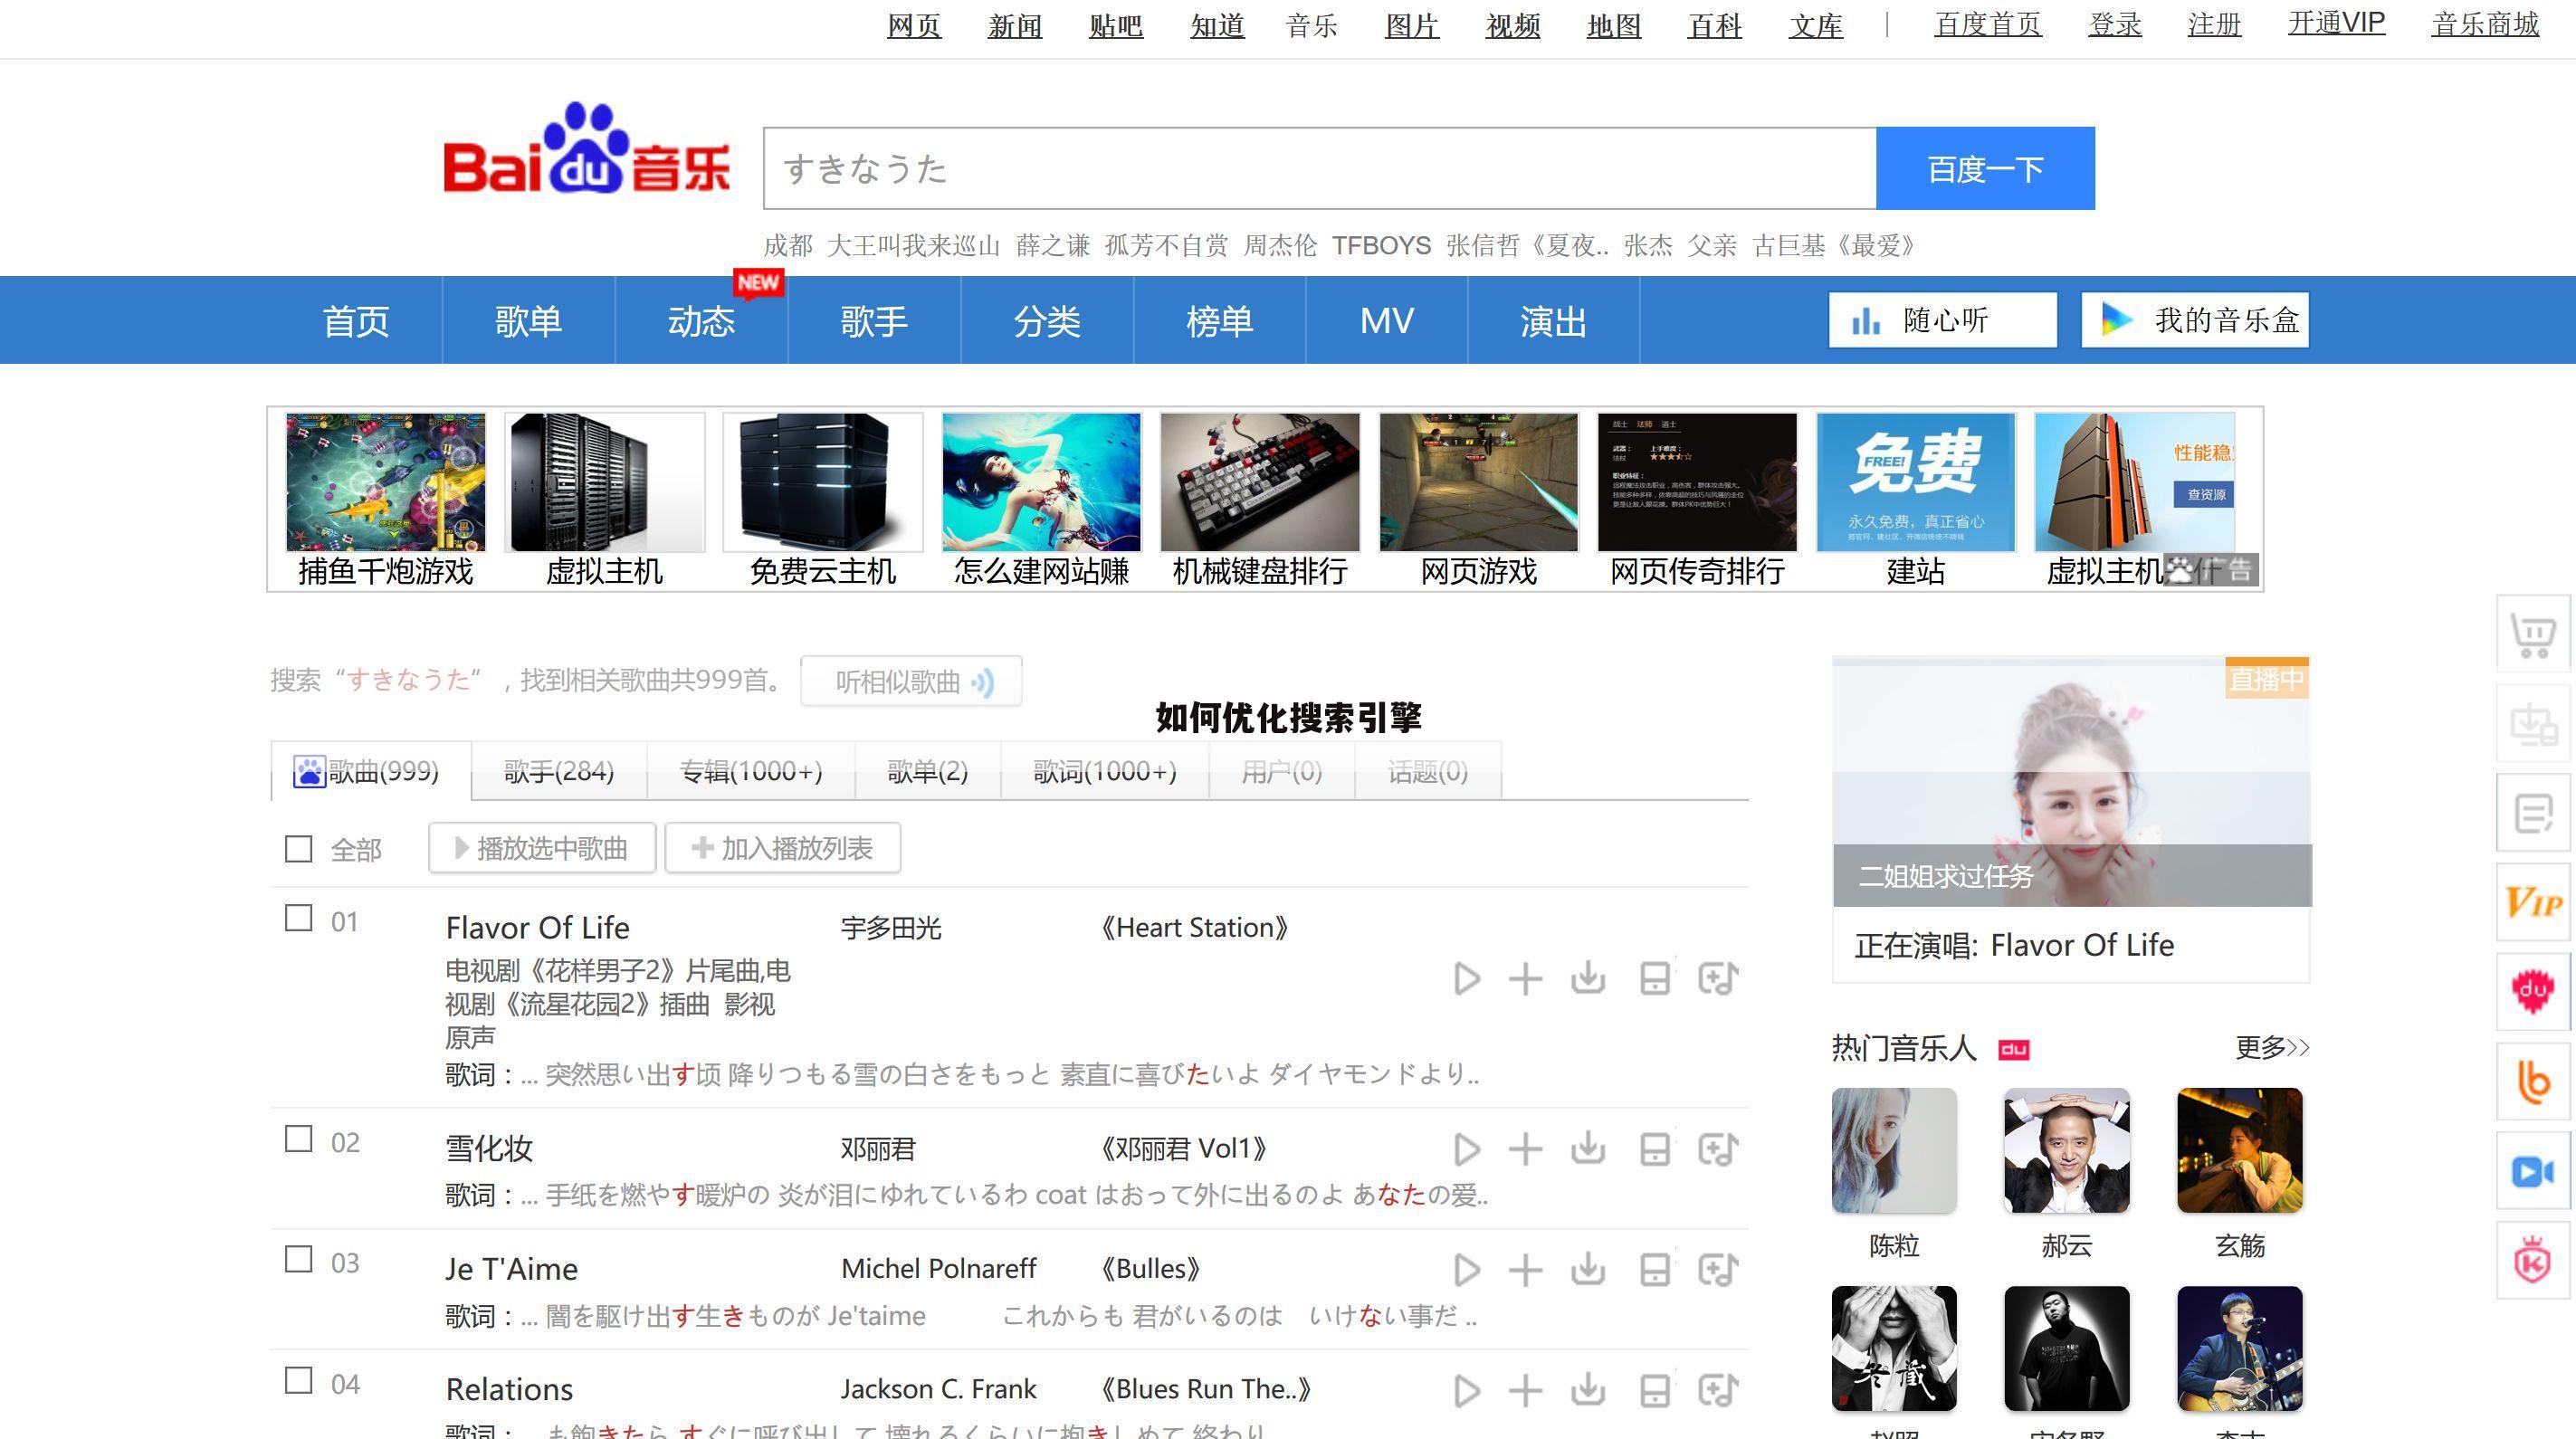This screenshot has height=1439, width=2576.
Task: Add Flavor Of Life to playlist
Action: [1525, 978]
